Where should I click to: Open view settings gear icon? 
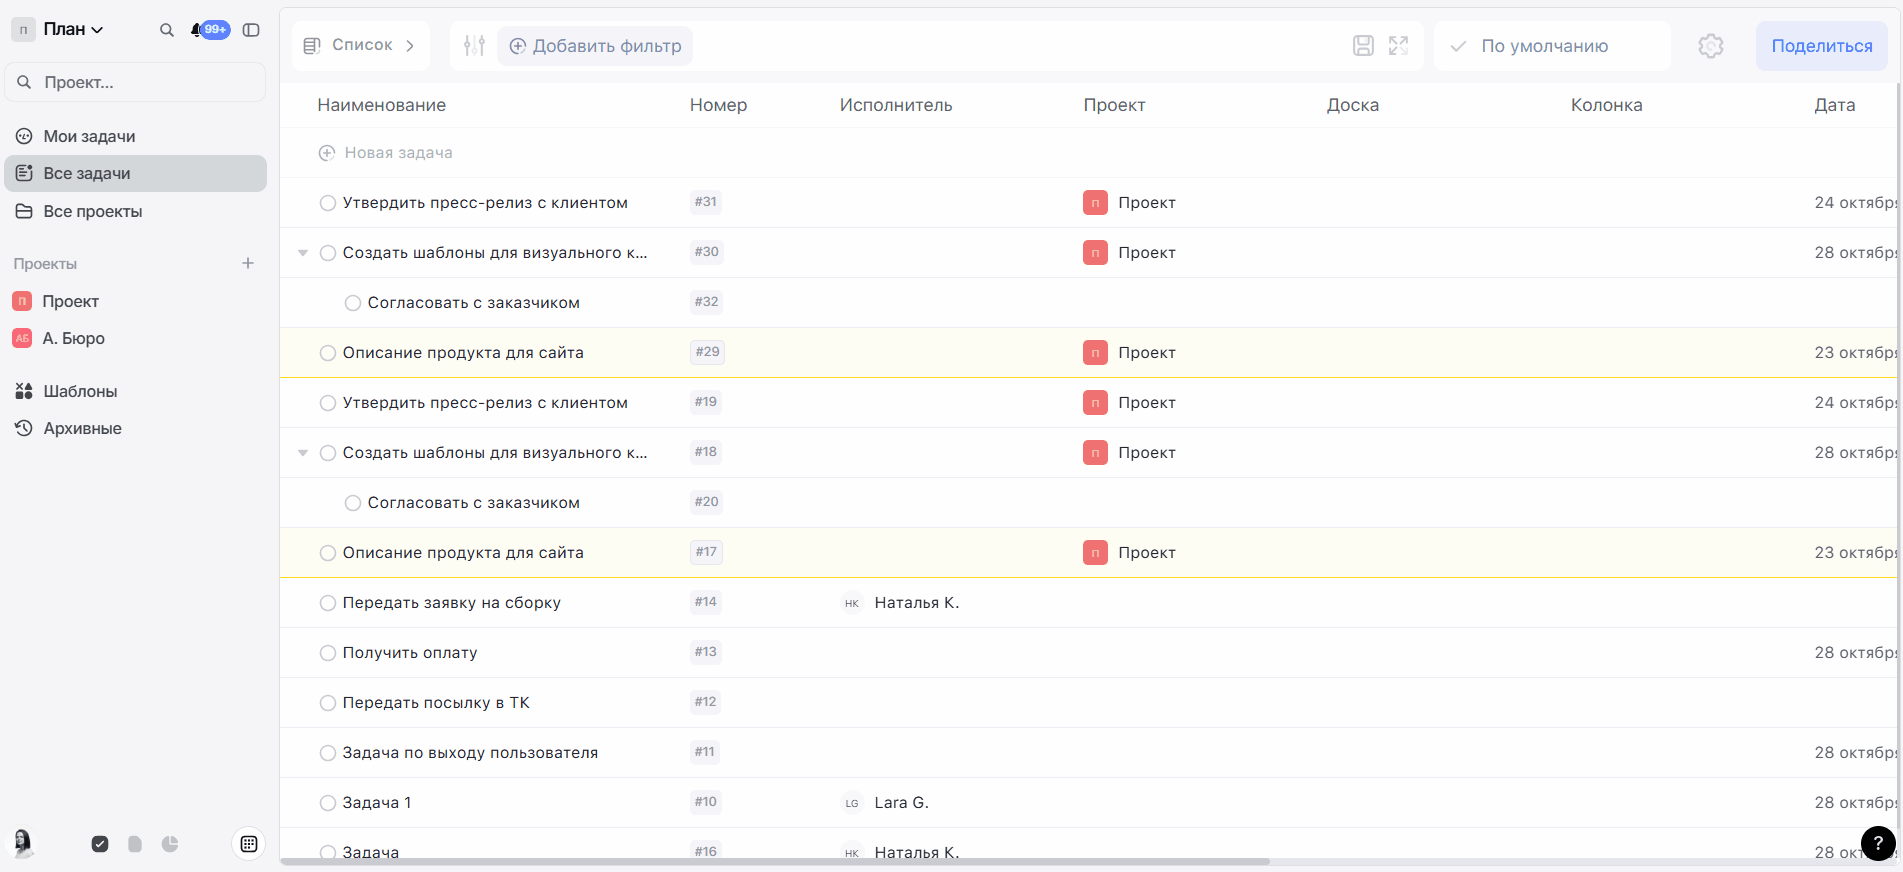[1710, 46]
